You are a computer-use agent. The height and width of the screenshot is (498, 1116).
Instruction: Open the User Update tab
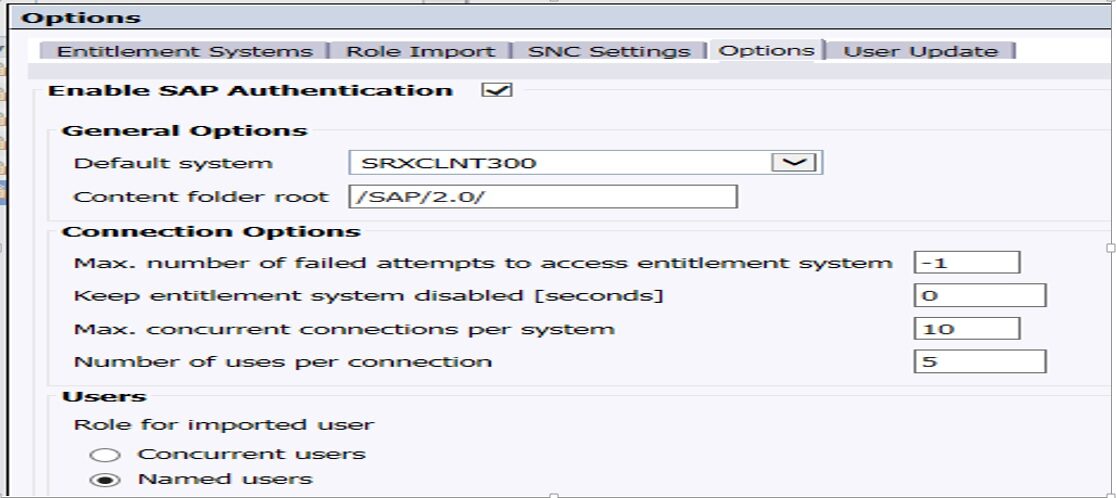[920, 51]
